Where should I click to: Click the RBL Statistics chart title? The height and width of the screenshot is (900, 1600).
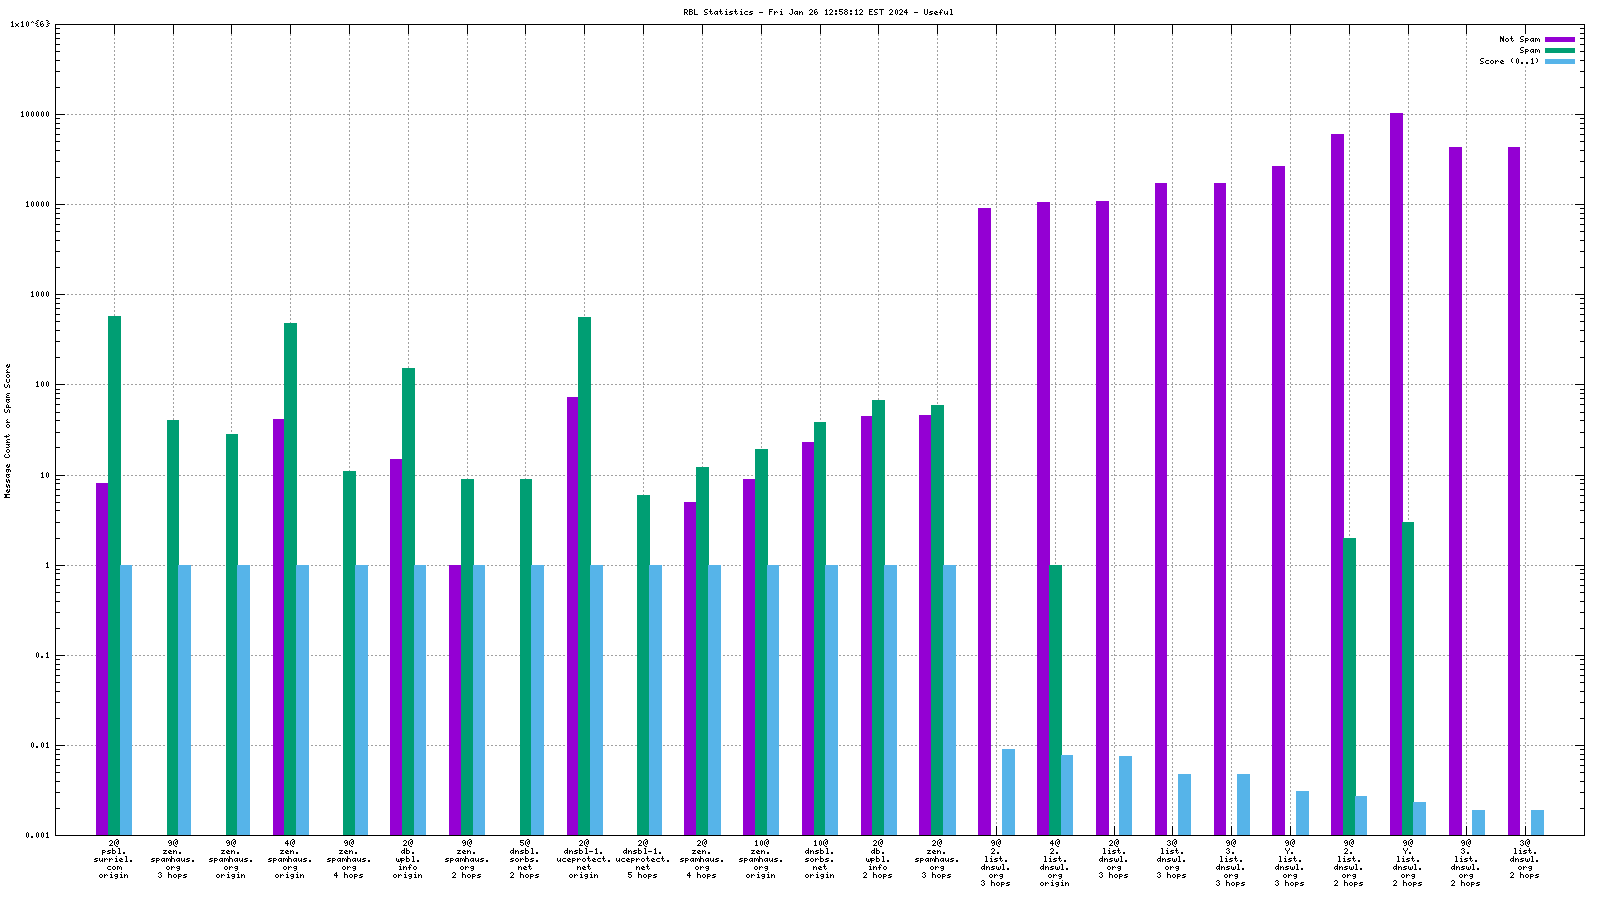817,12
